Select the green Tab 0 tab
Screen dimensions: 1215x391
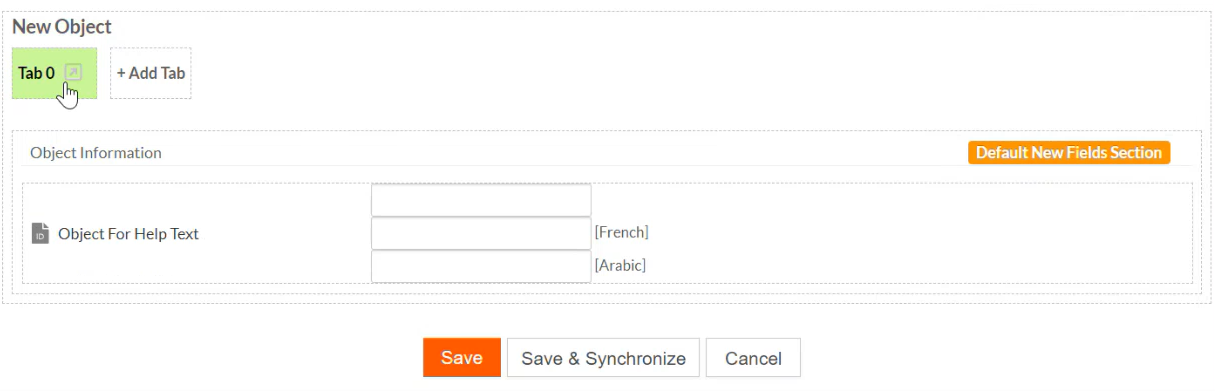click(54, 73)
